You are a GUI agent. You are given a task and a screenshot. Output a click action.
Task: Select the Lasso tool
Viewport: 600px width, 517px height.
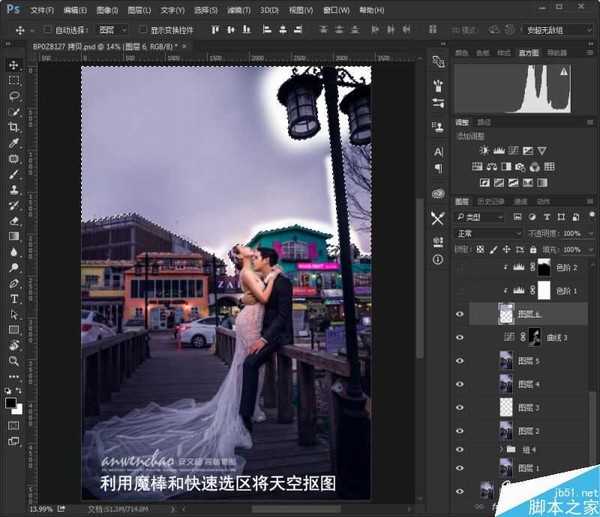tap(14, 96)
